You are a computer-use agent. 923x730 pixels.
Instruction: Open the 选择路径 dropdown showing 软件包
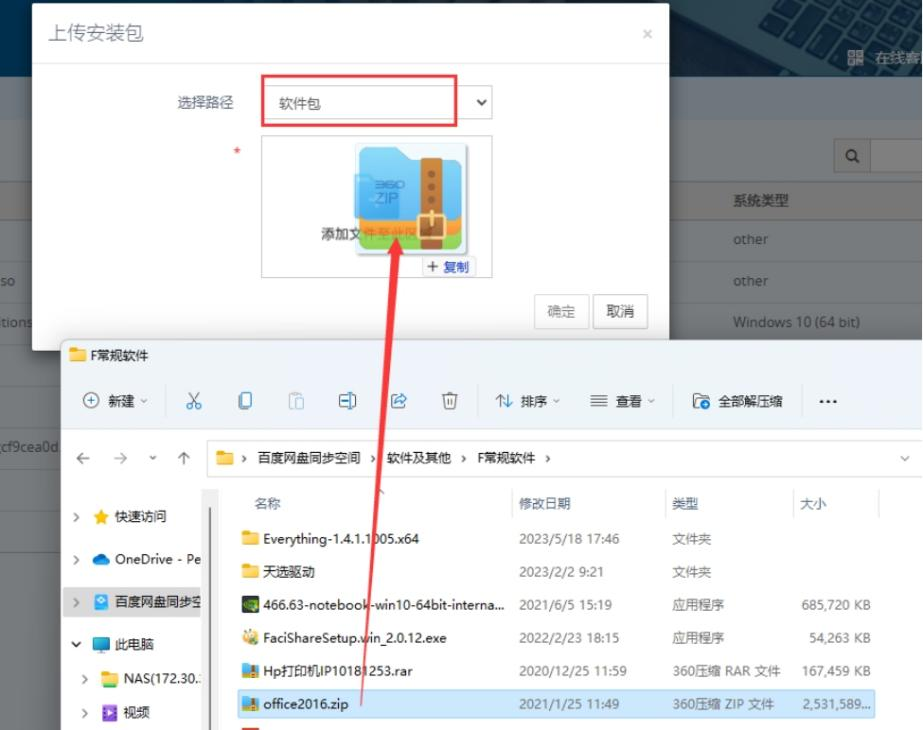coord(377,102)
